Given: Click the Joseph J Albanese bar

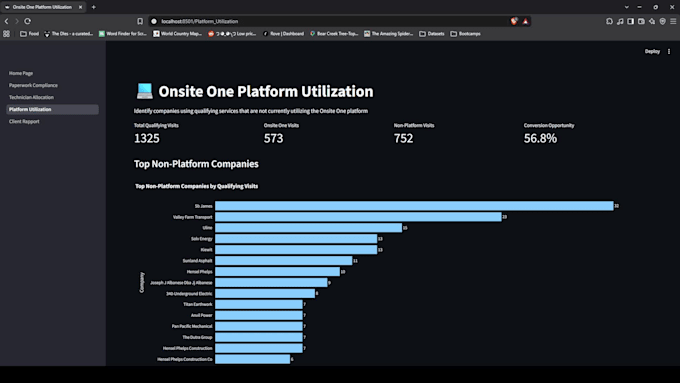Looking at the screenshot, I should pos(271,283).
